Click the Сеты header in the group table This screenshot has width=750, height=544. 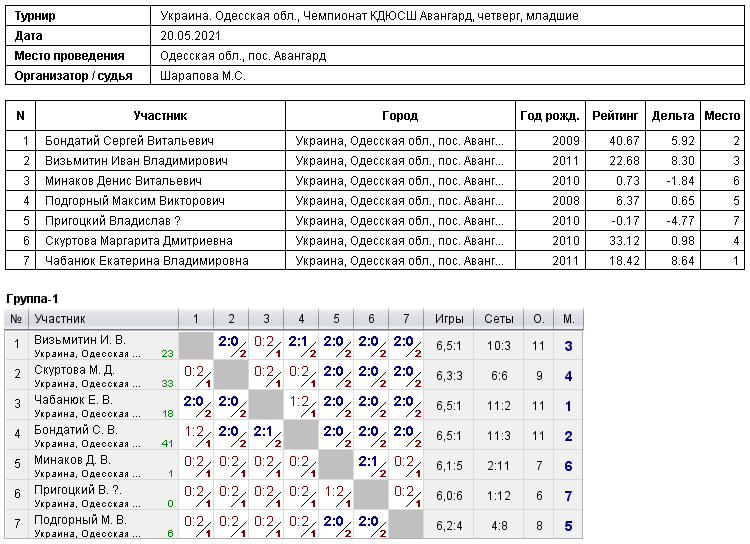coord(498,319)
